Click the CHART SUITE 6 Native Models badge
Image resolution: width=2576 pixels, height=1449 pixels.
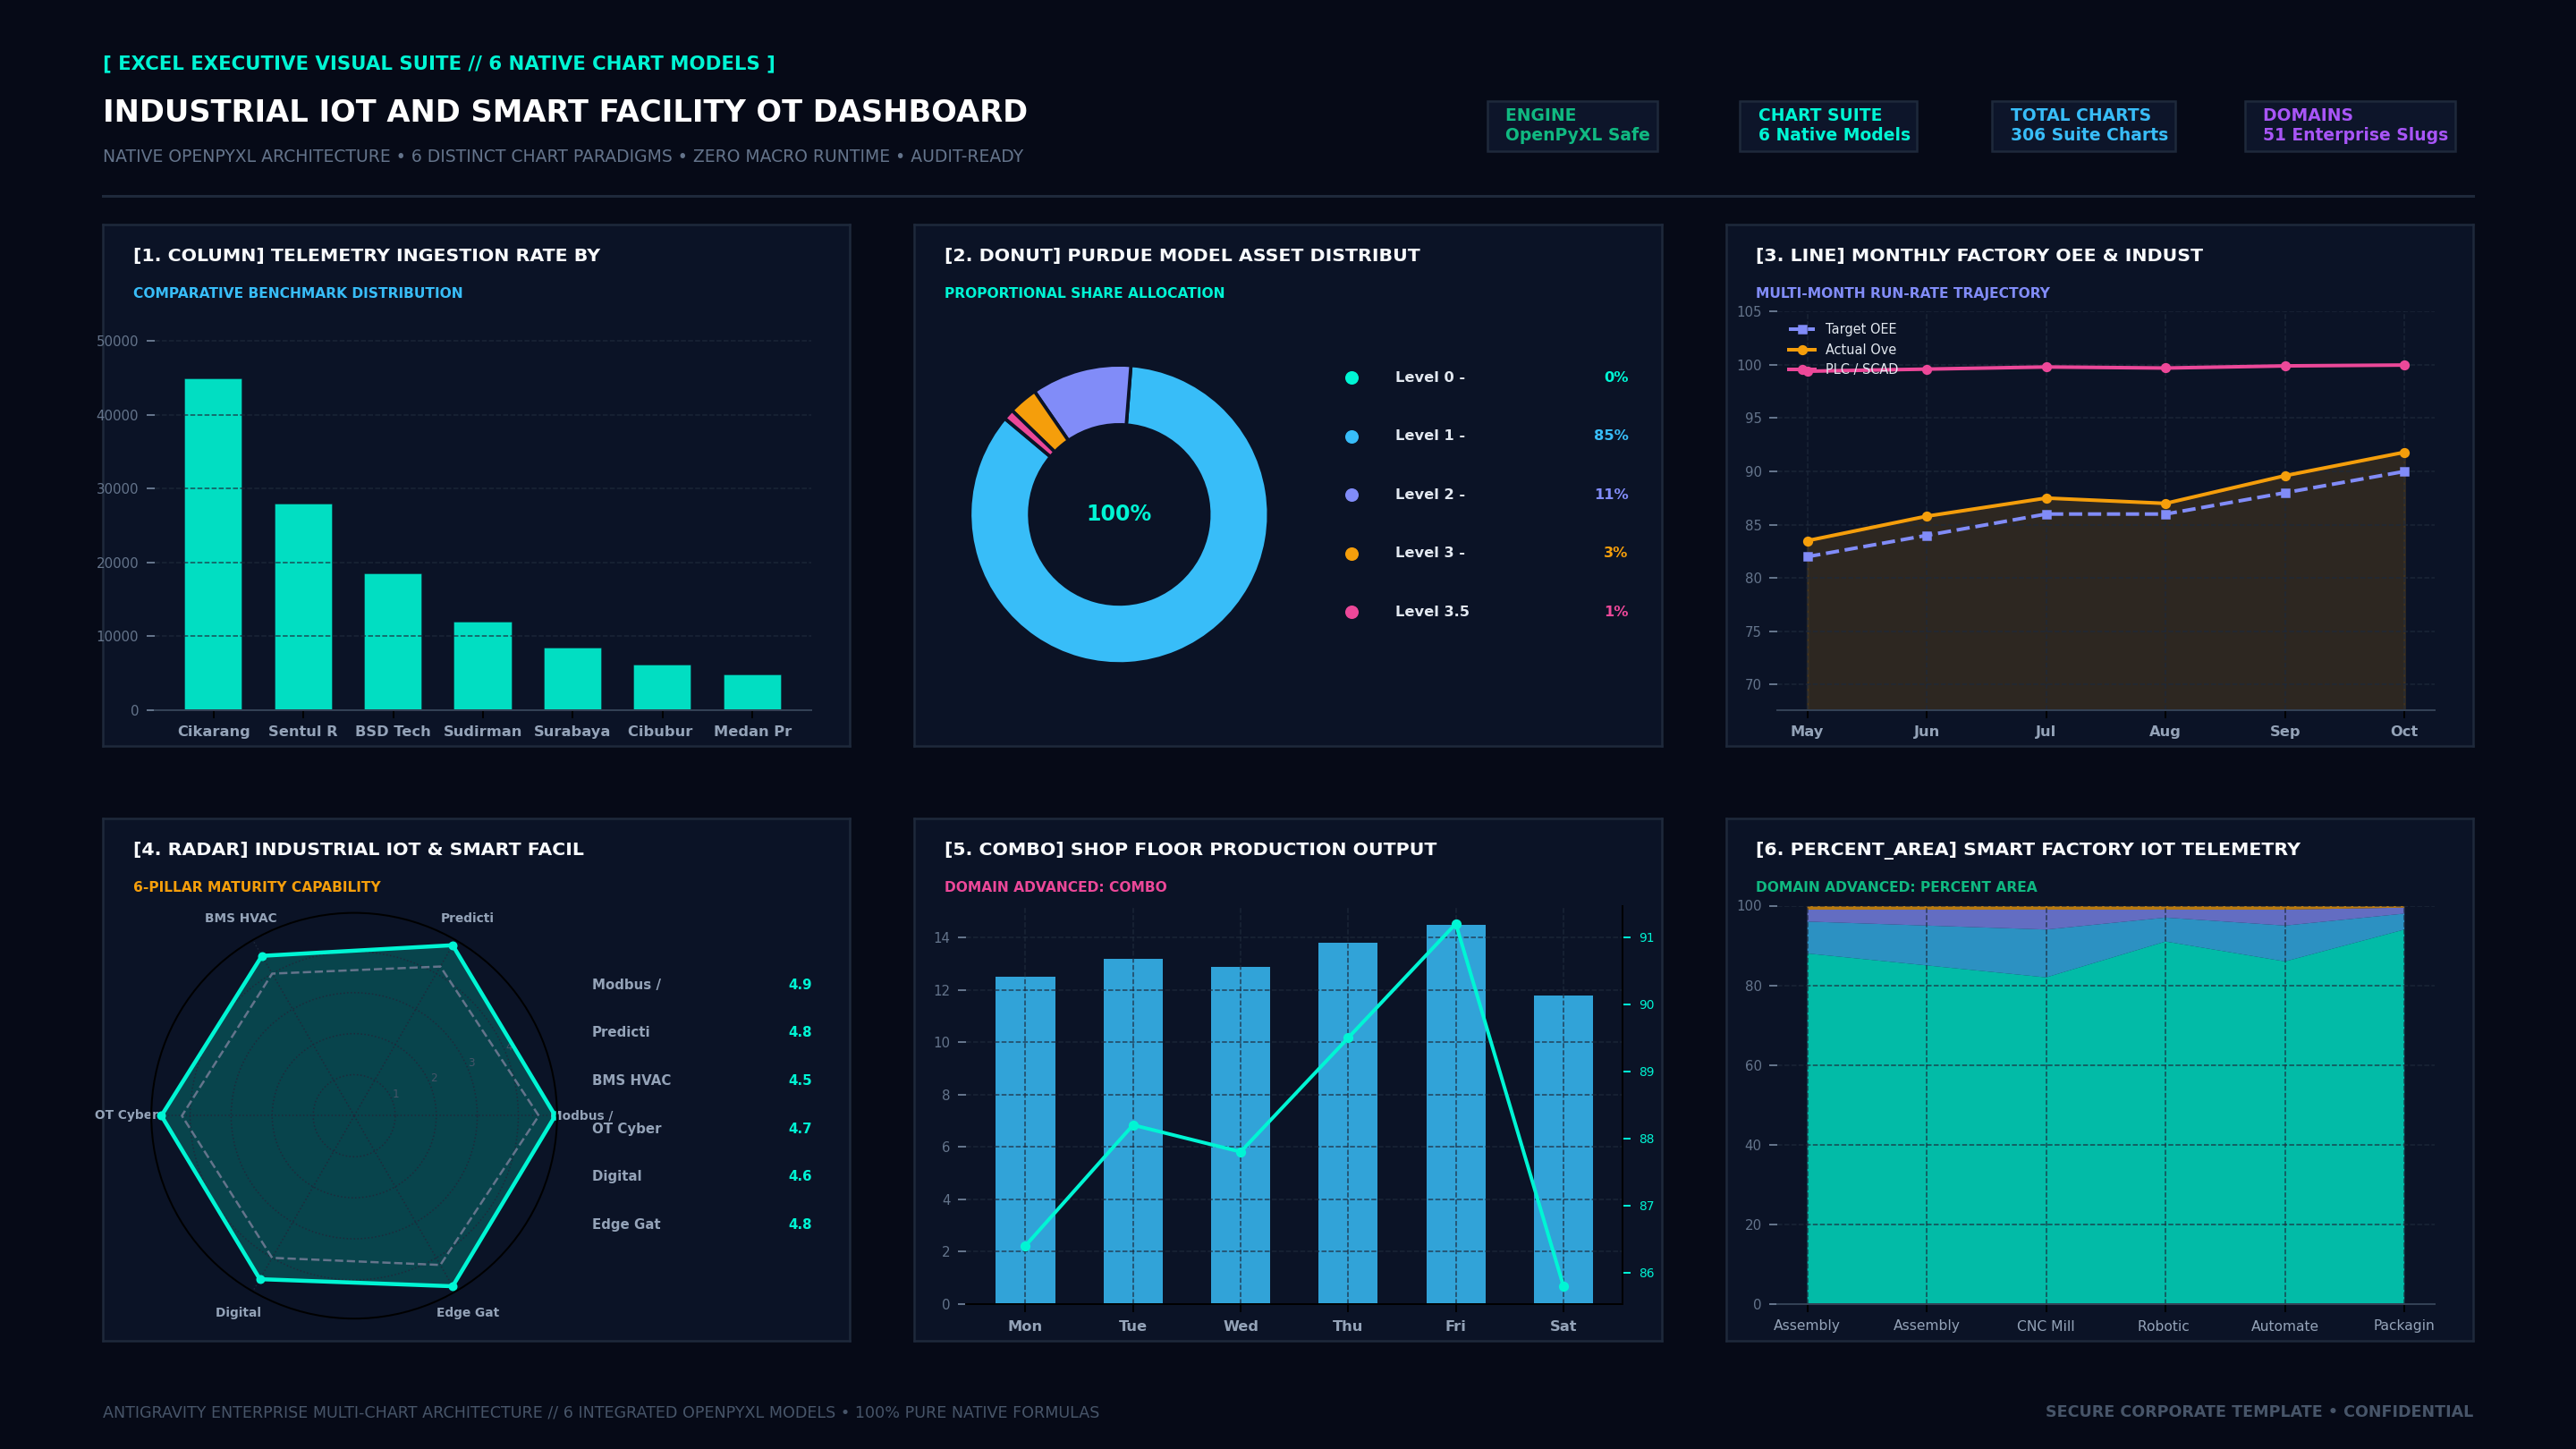tap(1828, 126)
